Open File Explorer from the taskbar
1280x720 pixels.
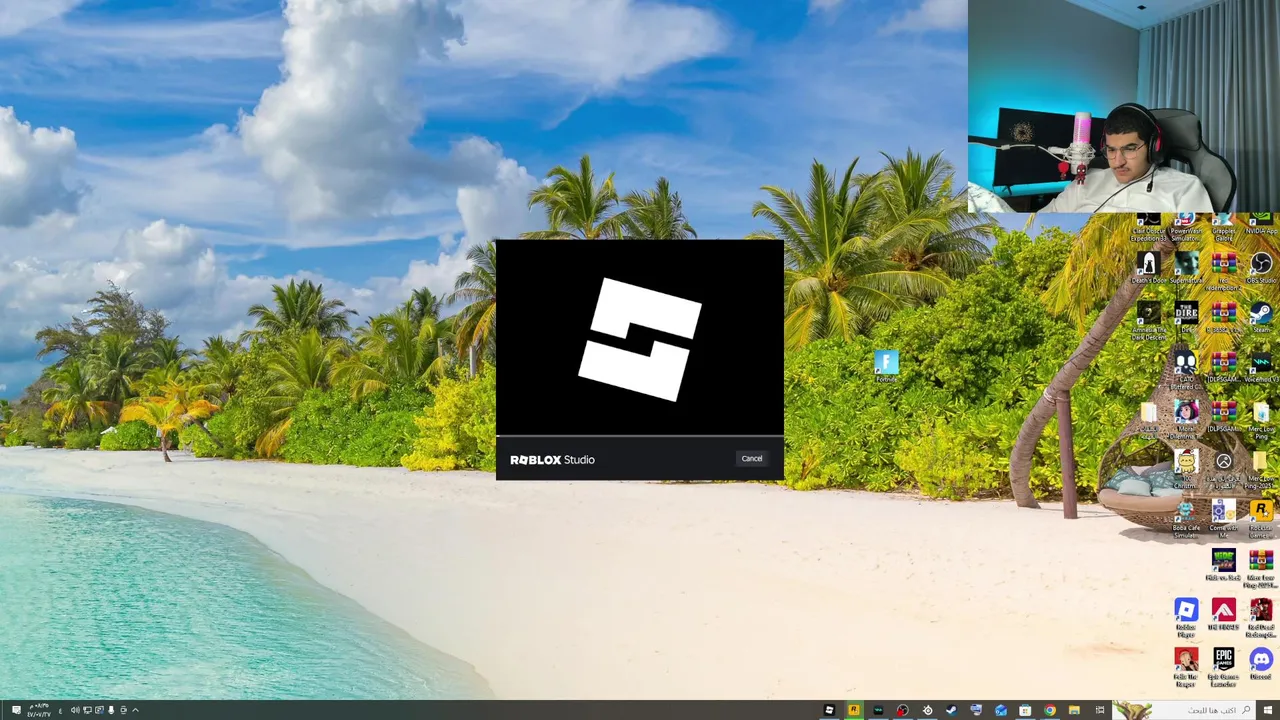coord(1074,710)
